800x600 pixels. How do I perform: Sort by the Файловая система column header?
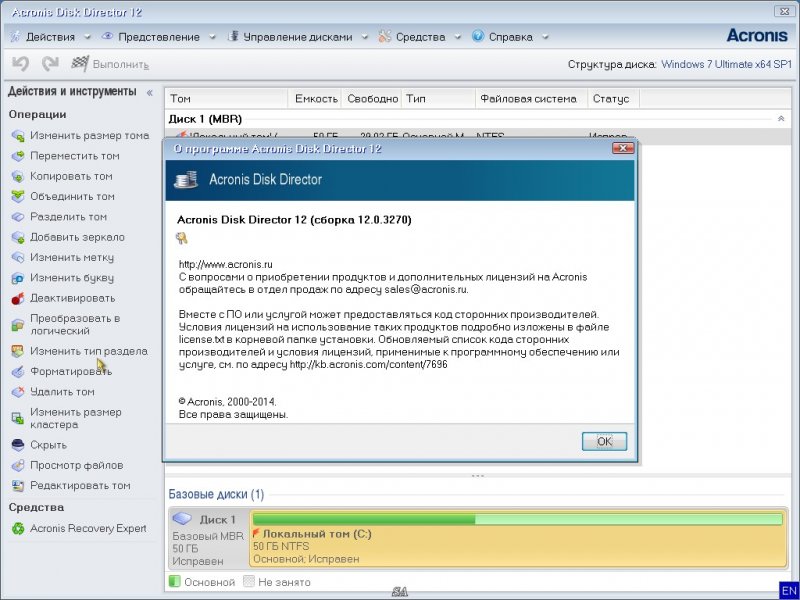(532, 98)
